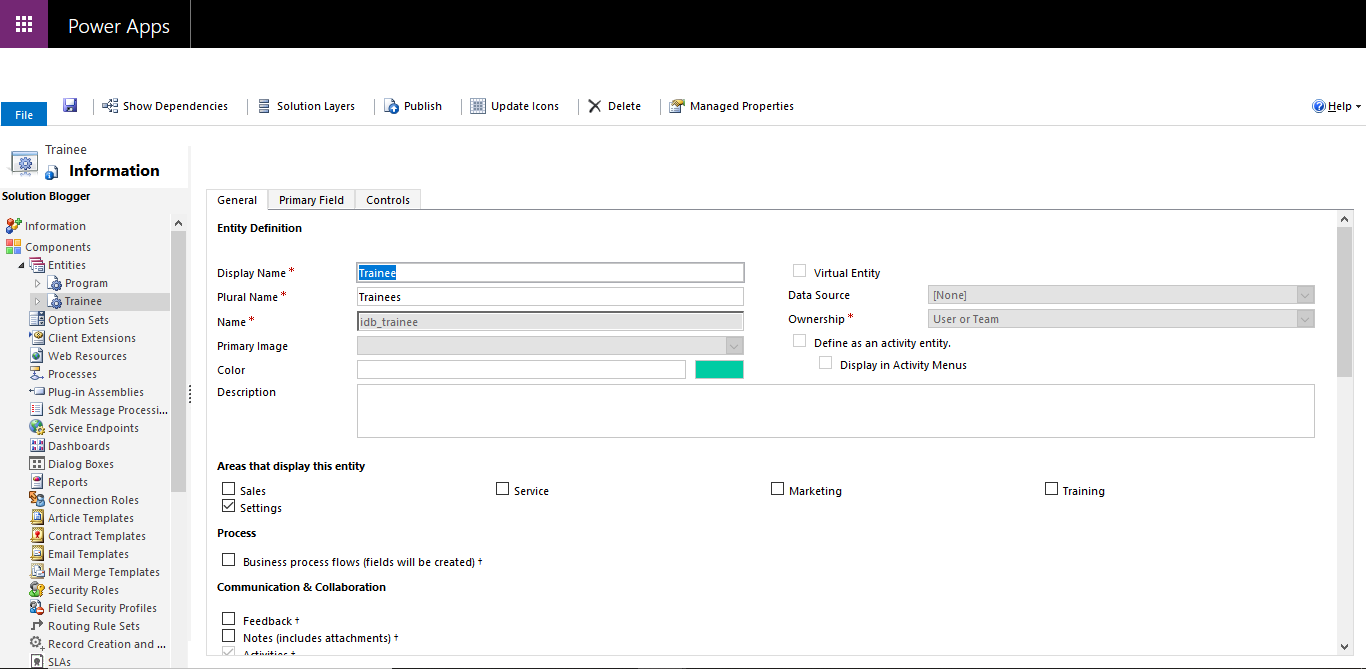This screenshot has width=1366, height=669.
Task: Click the Reports icon
Action: [x=37, y=482]
